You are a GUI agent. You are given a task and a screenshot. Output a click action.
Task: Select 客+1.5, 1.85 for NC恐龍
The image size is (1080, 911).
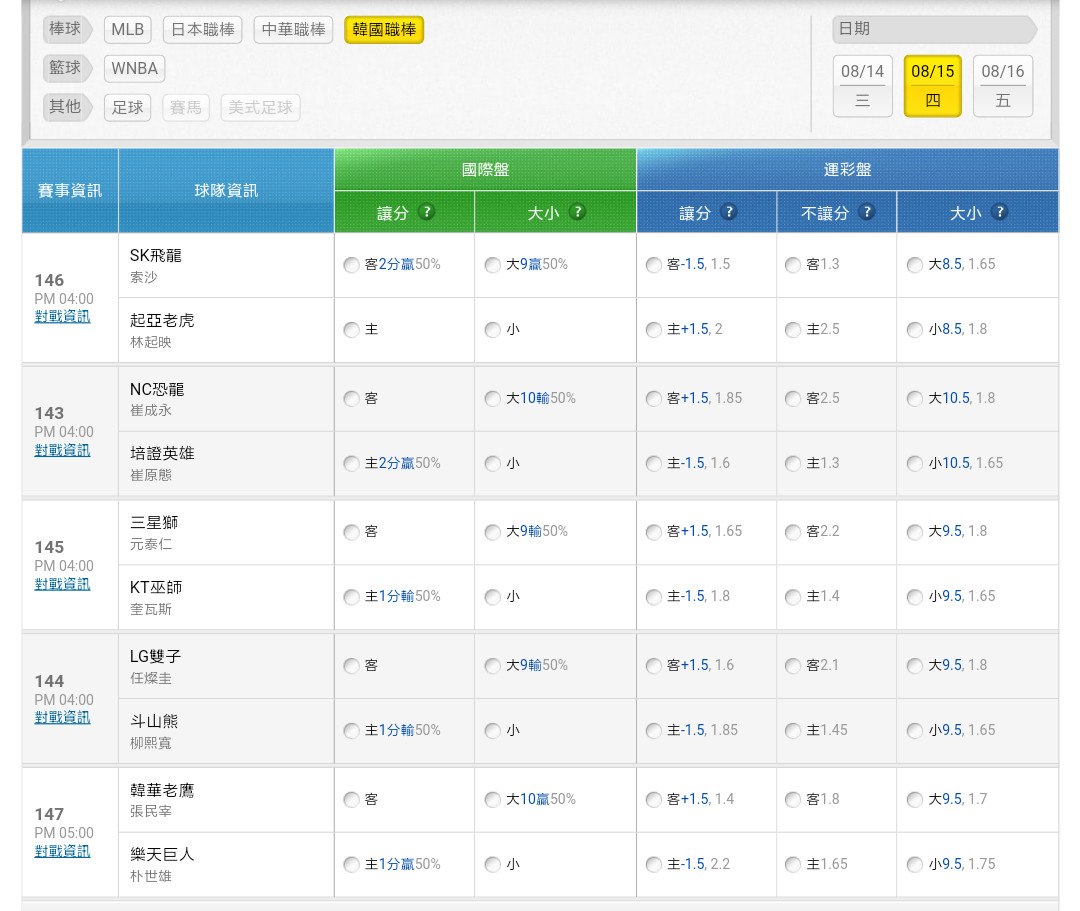tap(654, 399)
